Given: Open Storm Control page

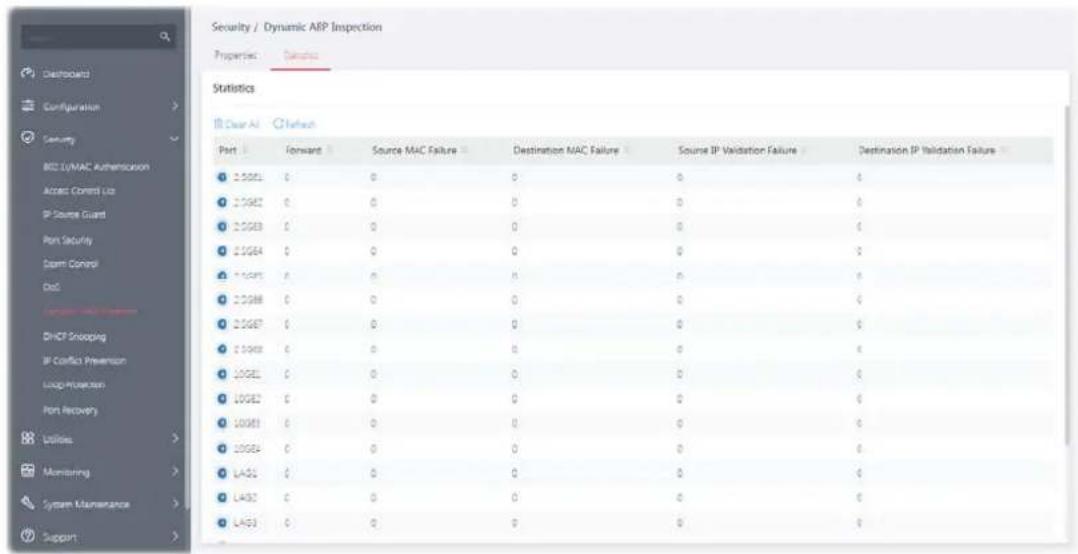Looking at the screenshot, I should (69, 264).
